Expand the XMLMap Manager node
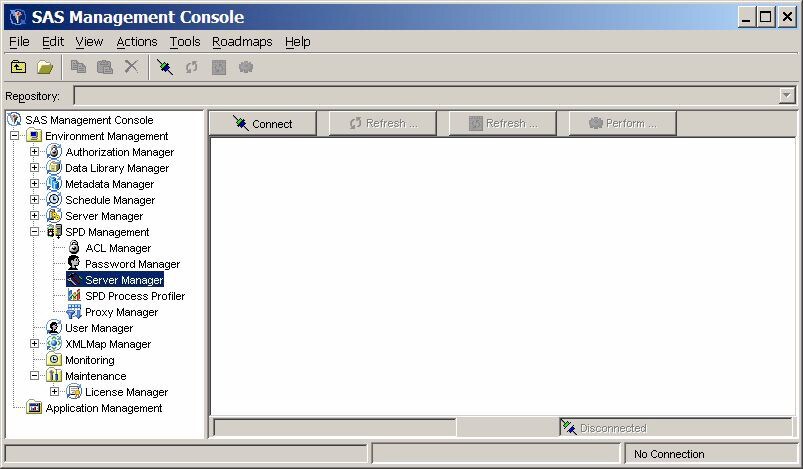This screenshot has height=469, width=803. pyautogui.click(x=34, y=344)
